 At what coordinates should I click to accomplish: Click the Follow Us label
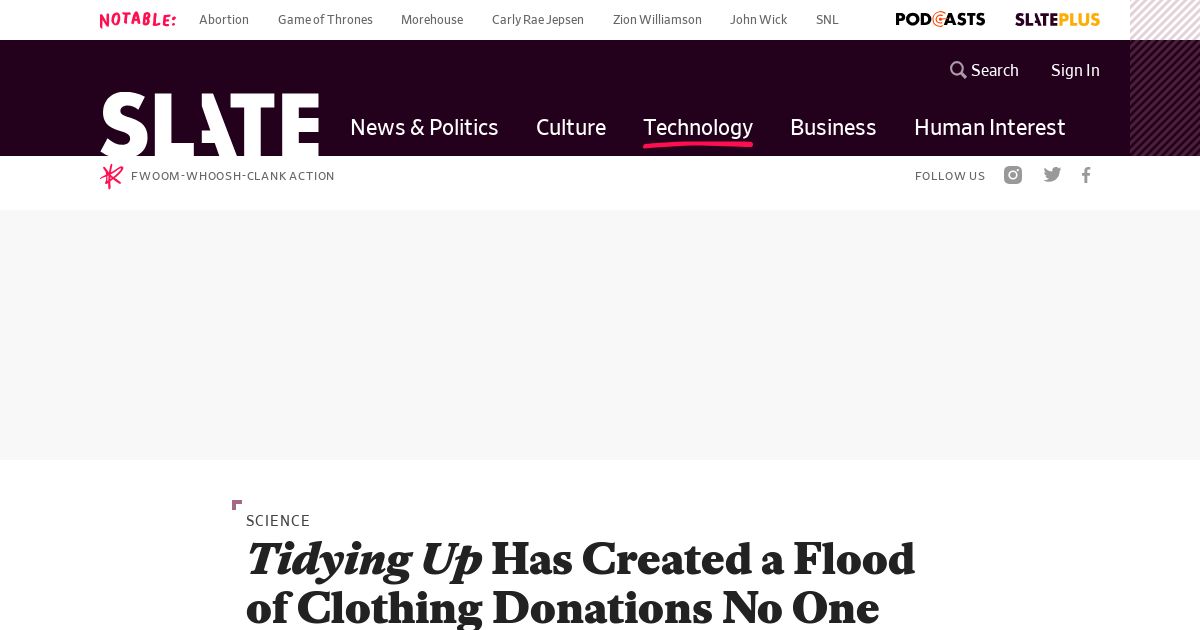[x=950, y=176]
